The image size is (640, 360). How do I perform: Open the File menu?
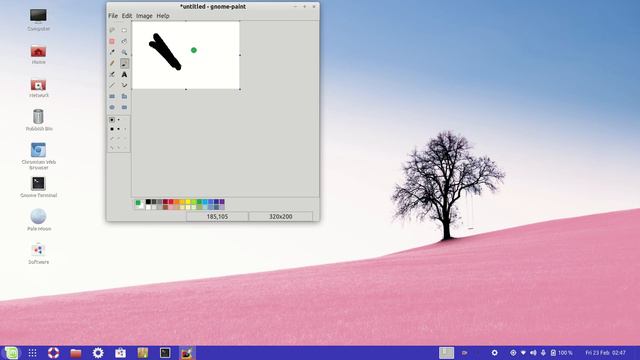click(113, 16)
